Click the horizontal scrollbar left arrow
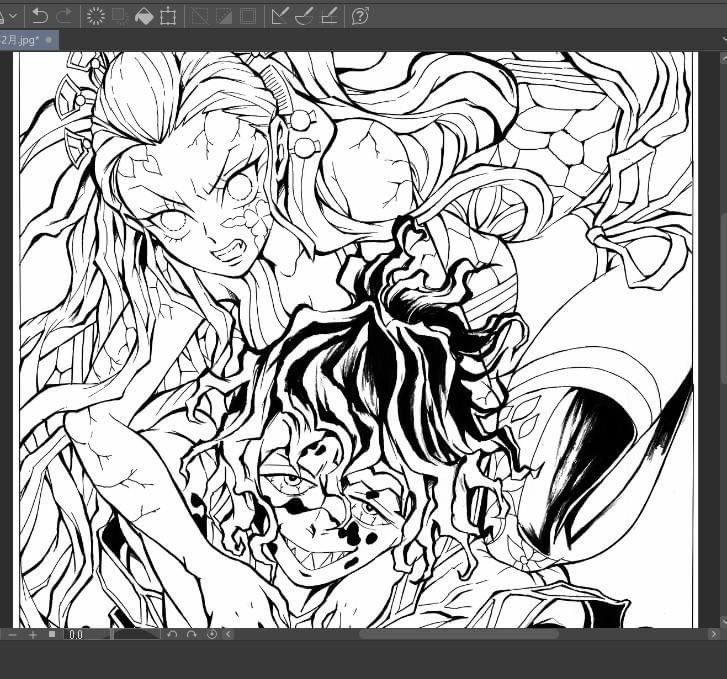 tap(229, 634)
